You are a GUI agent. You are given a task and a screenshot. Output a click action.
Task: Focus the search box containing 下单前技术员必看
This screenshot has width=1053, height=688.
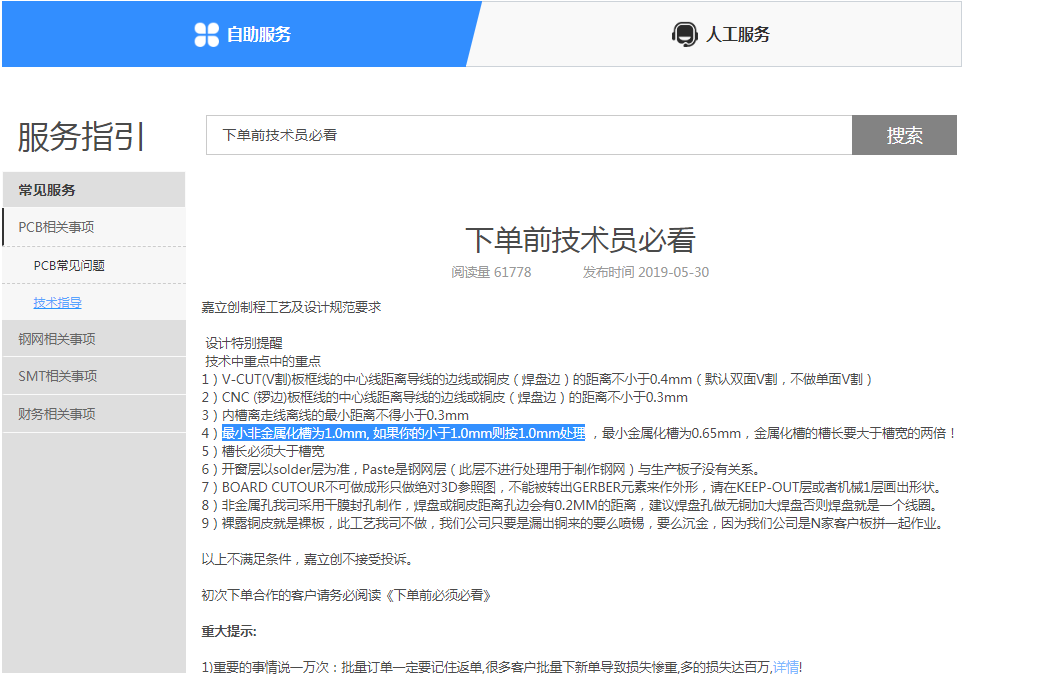tap(528, 135)
